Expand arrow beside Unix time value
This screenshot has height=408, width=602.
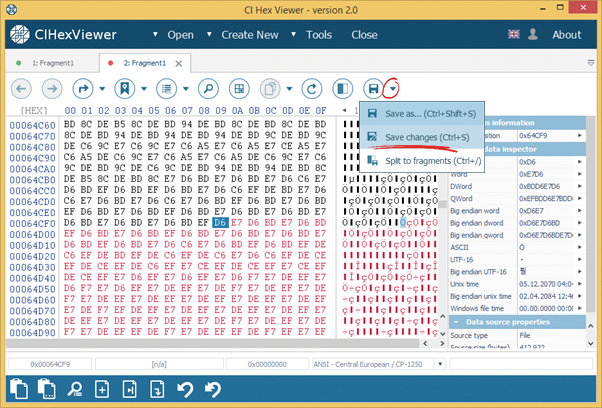pyautogui.click(x=580, y=284)
